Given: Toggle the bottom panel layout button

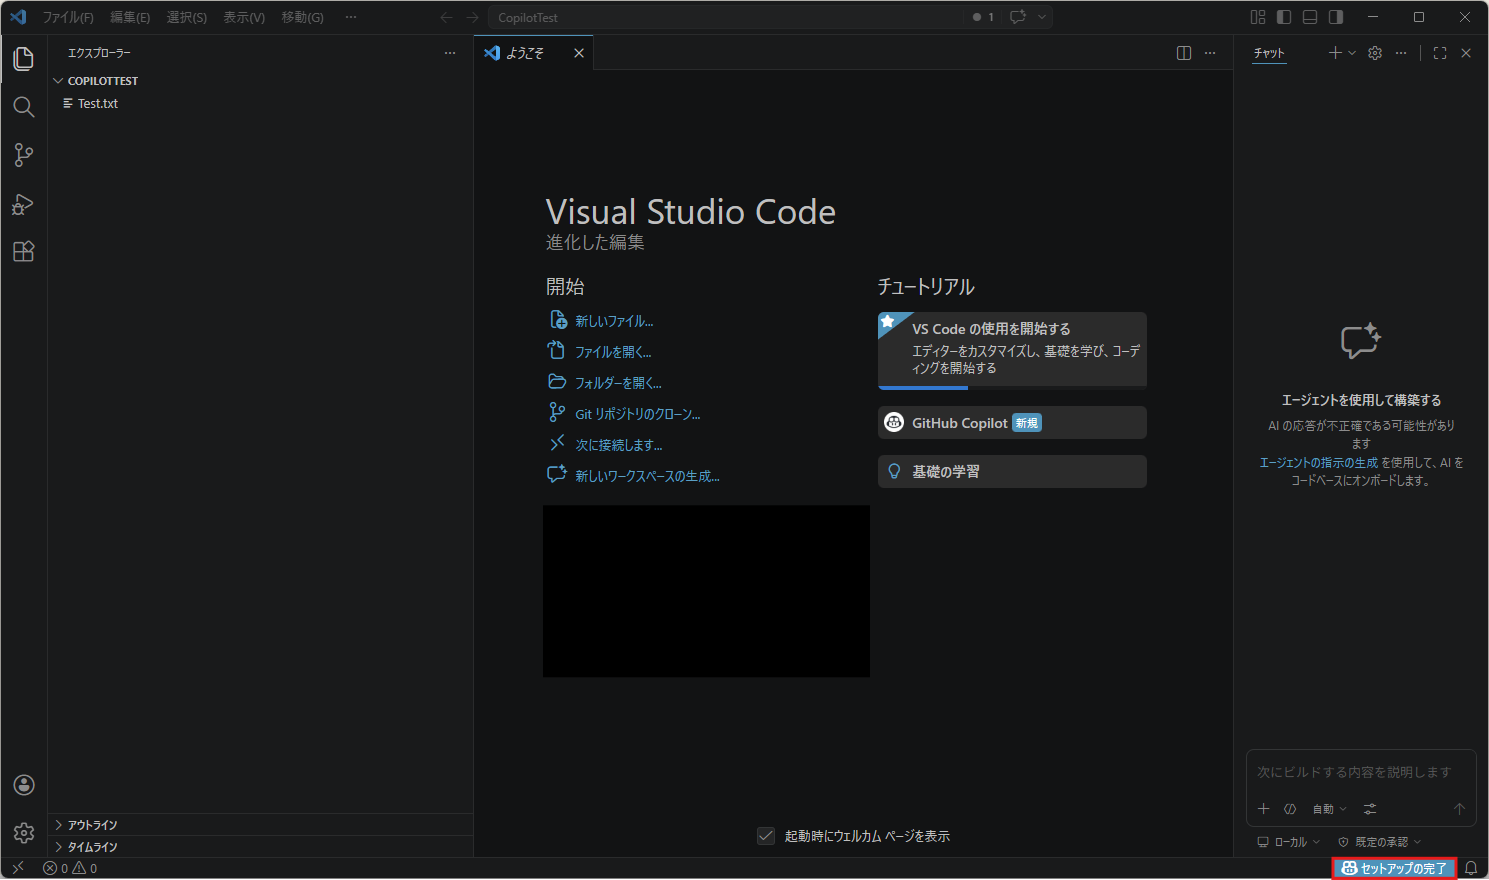Looking at the screenshot, I should tap(1310, 17).
